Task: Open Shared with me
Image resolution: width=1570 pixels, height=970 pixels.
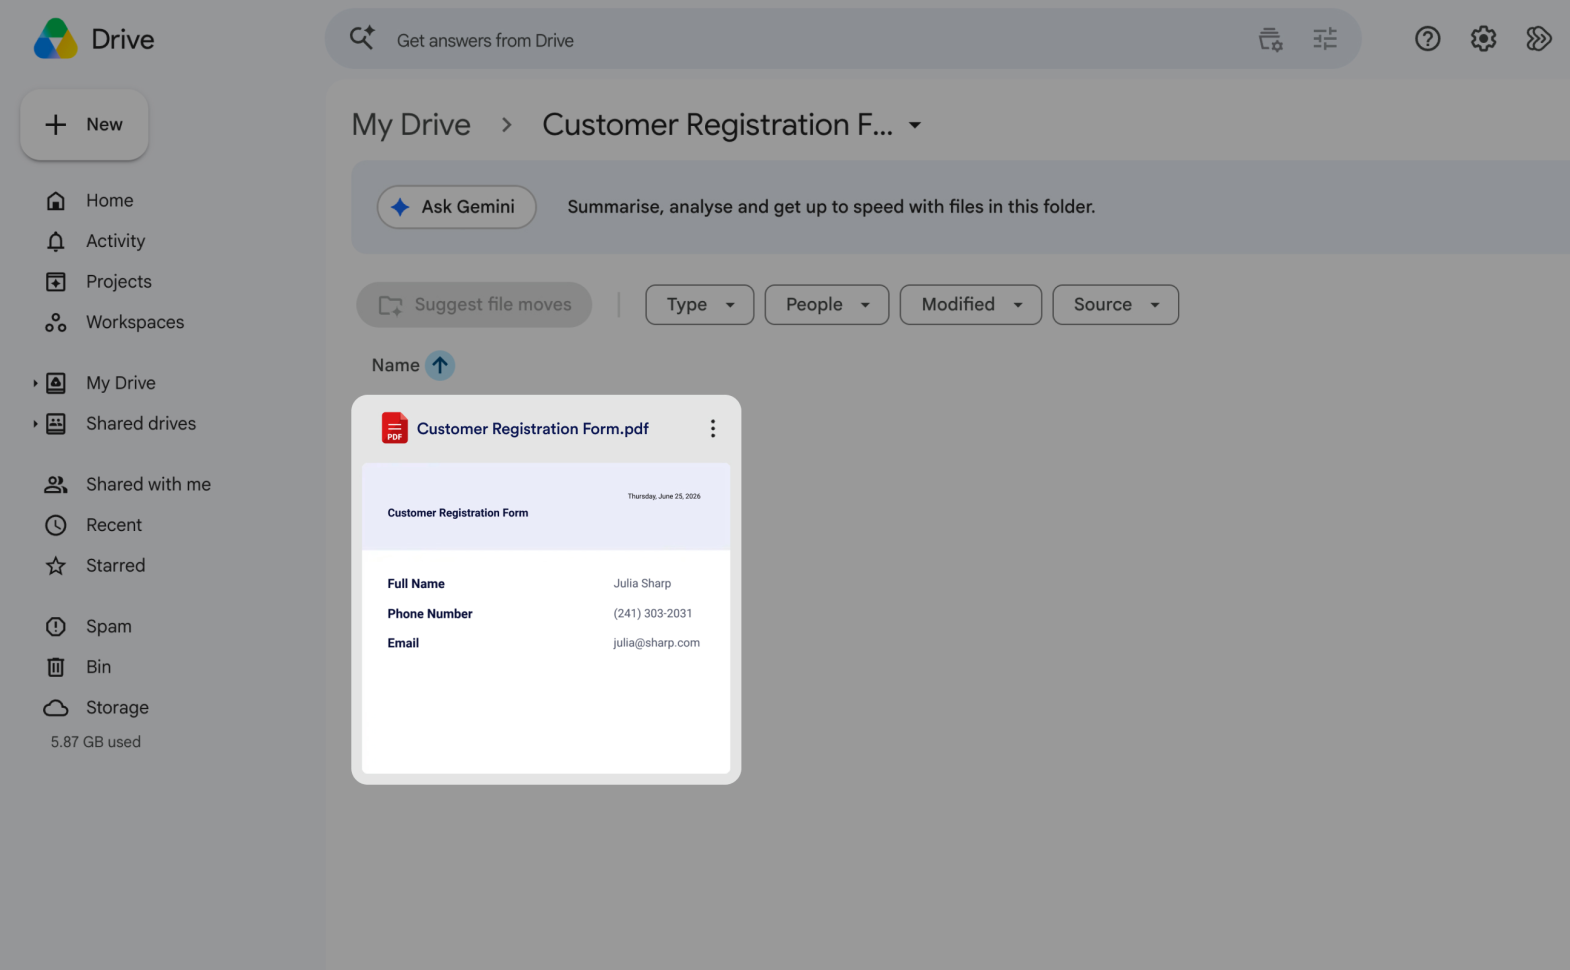Action: click(x=148, y=484)
